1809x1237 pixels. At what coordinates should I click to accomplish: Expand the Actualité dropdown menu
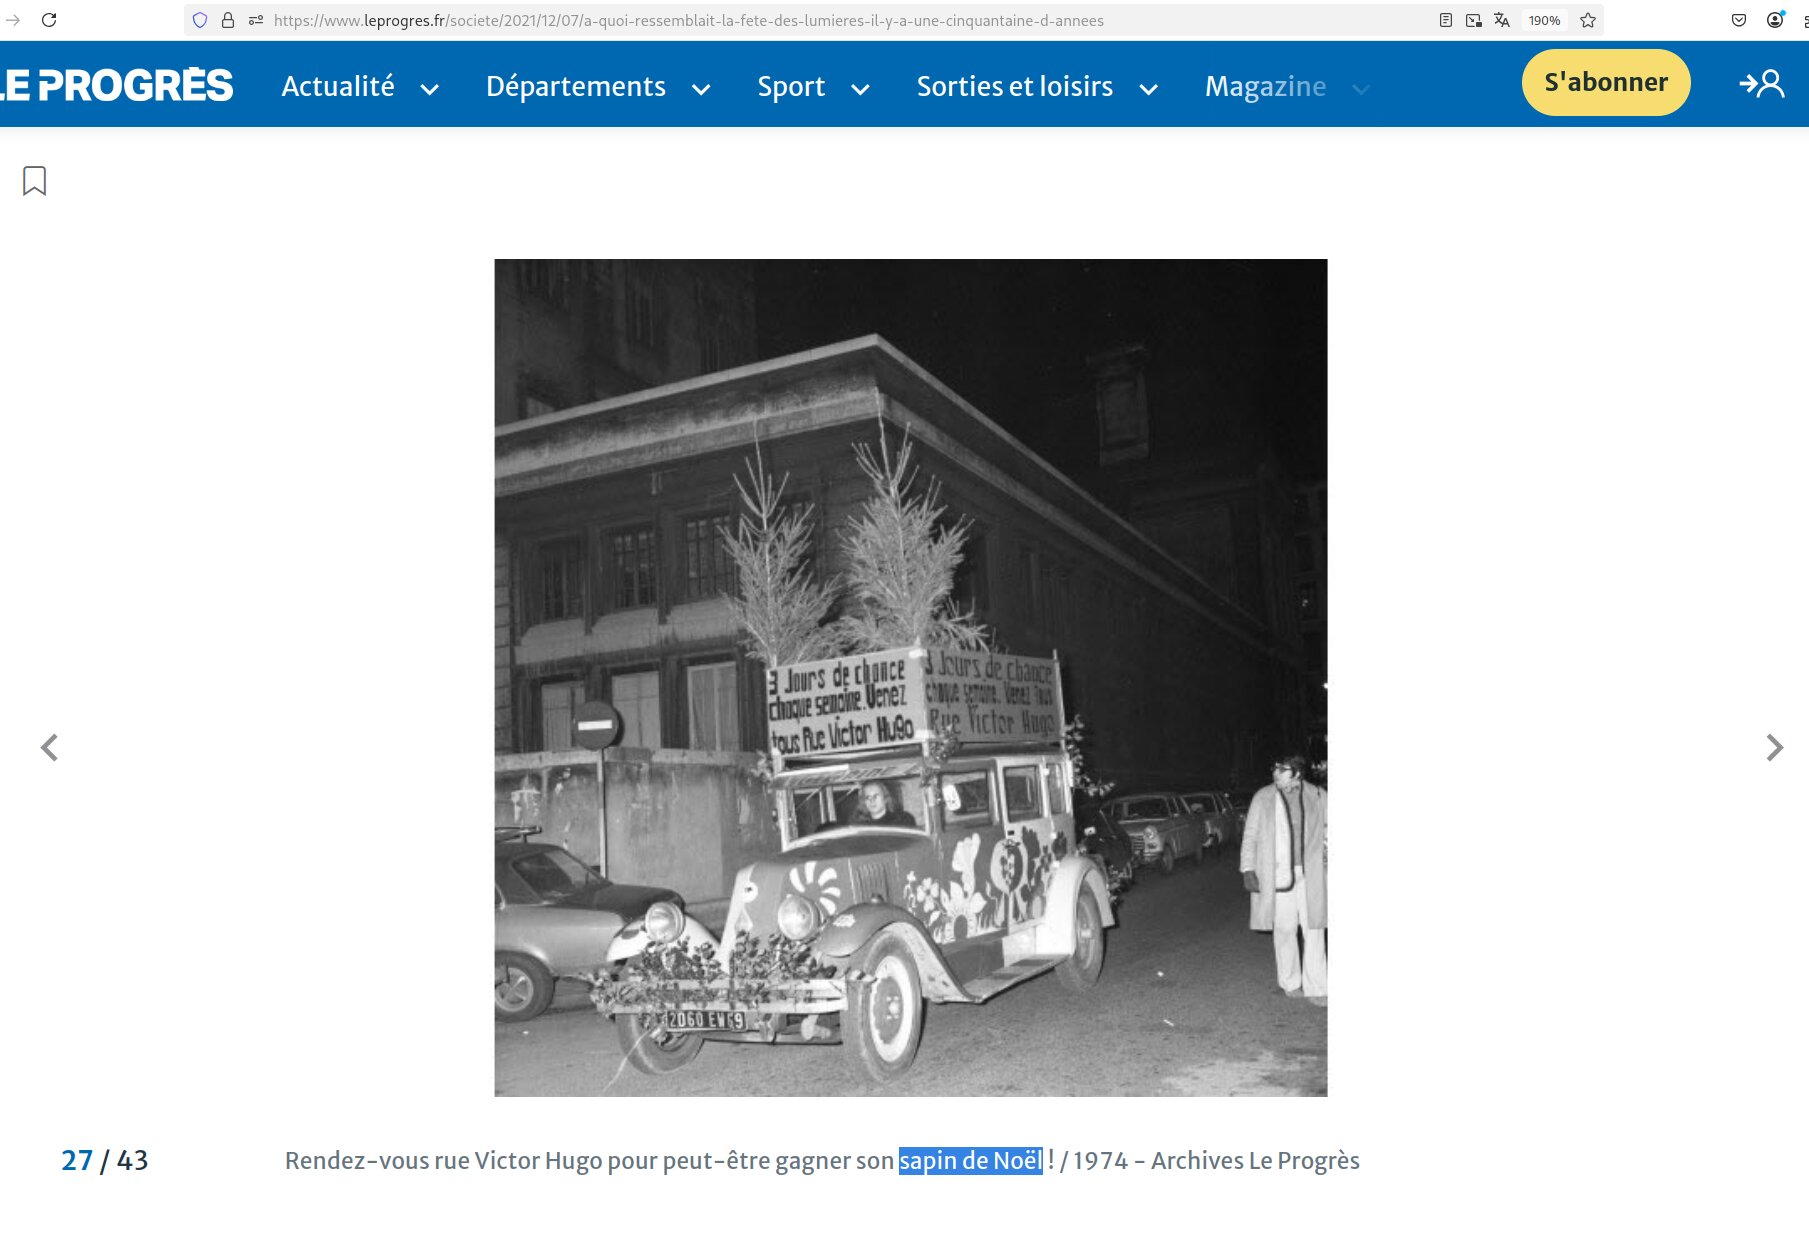click(430, 89)
